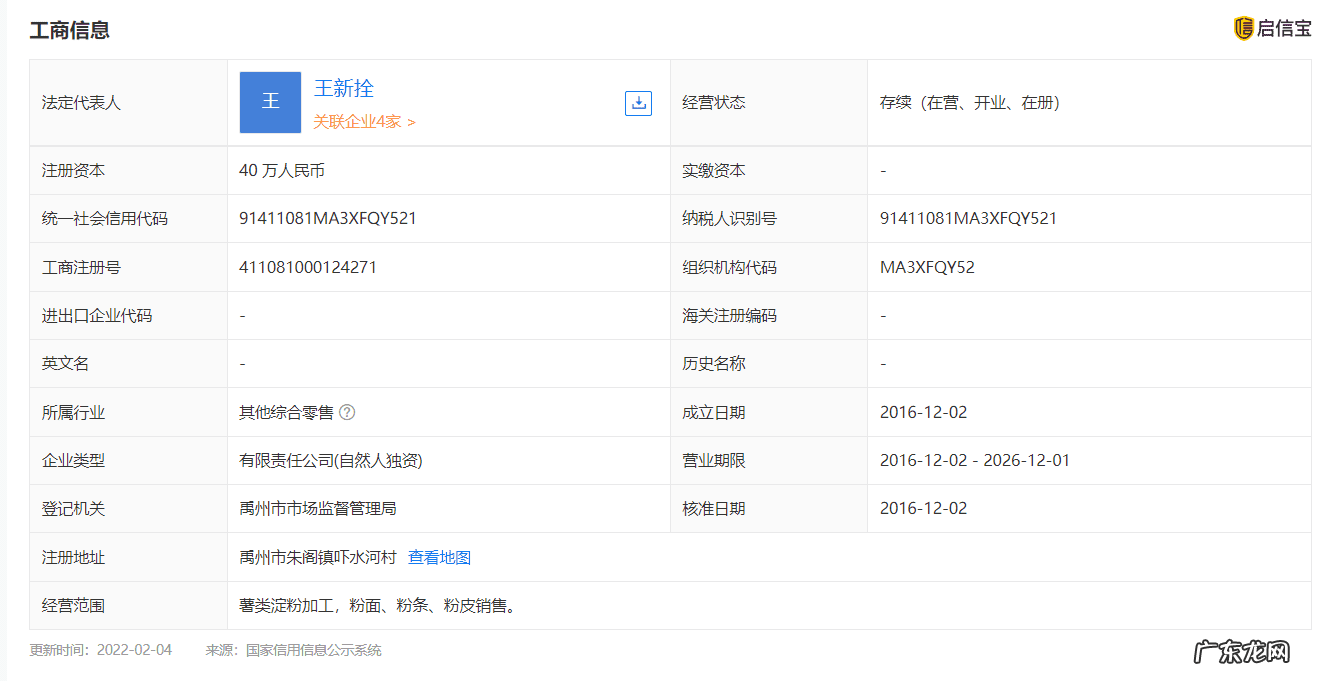Click the 启信宝 brand name text
This screenshot has height=681, width=1328.
click(1284, 29)
